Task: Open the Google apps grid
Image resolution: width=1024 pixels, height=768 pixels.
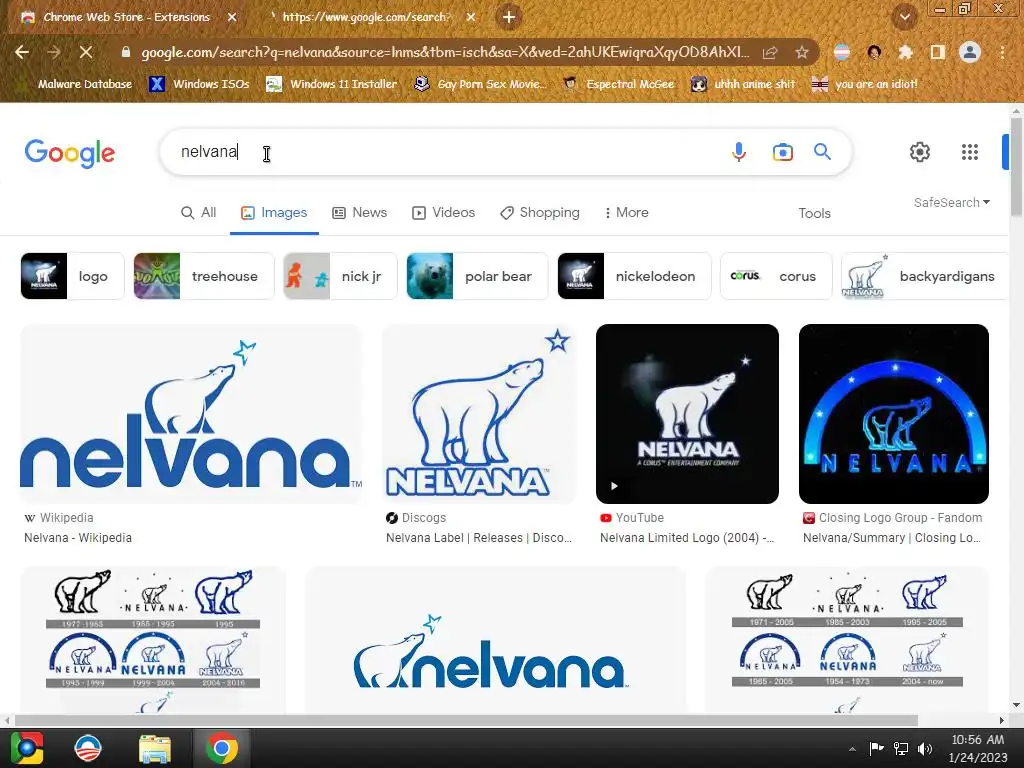Action: [x=970, y=152]
